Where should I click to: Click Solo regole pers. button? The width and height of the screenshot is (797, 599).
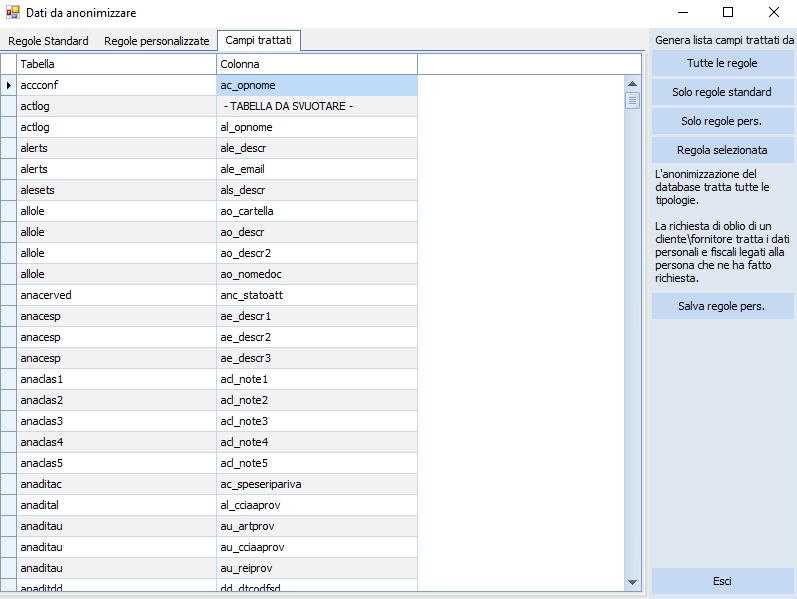(722, 121)
